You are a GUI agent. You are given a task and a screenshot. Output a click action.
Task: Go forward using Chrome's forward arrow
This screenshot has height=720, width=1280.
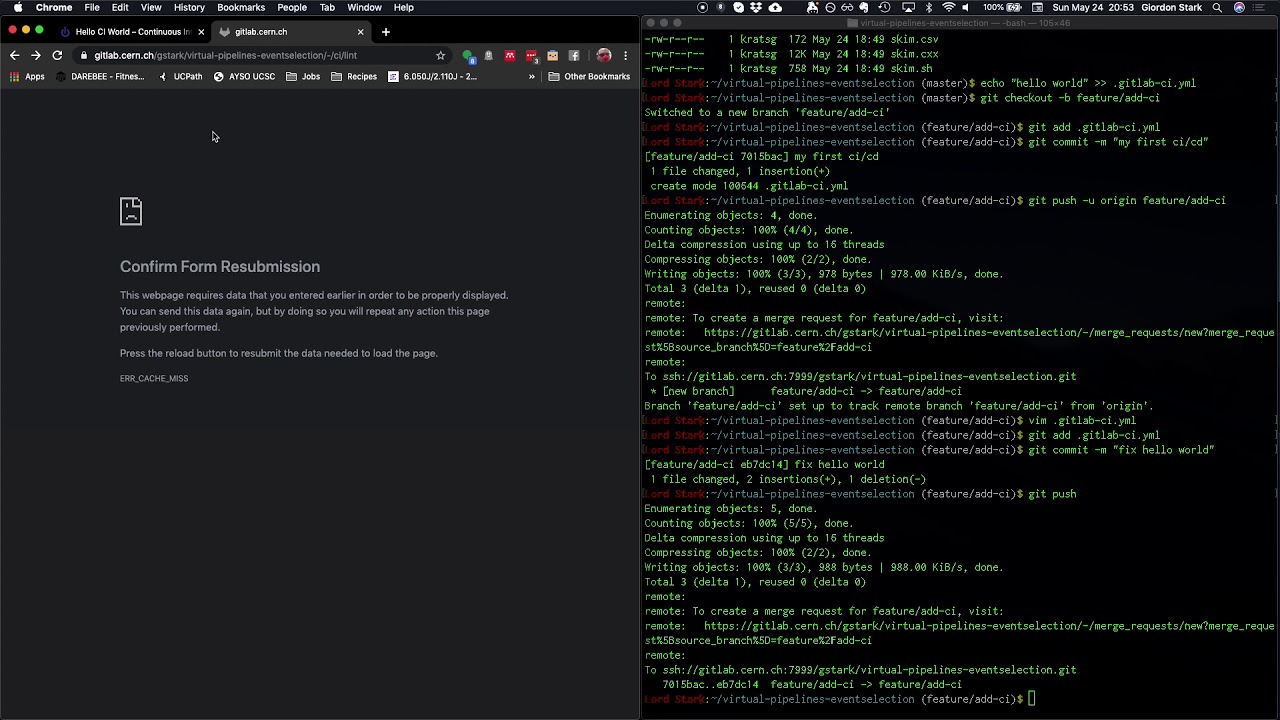[x=36, y=56]
